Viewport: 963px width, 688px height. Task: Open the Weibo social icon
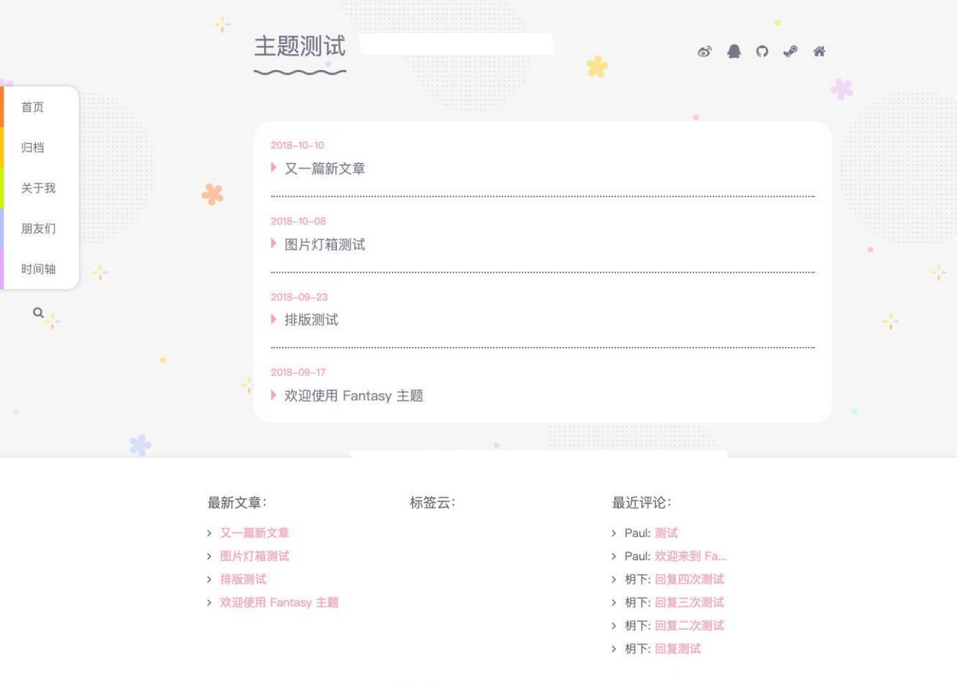pos(704,52)
